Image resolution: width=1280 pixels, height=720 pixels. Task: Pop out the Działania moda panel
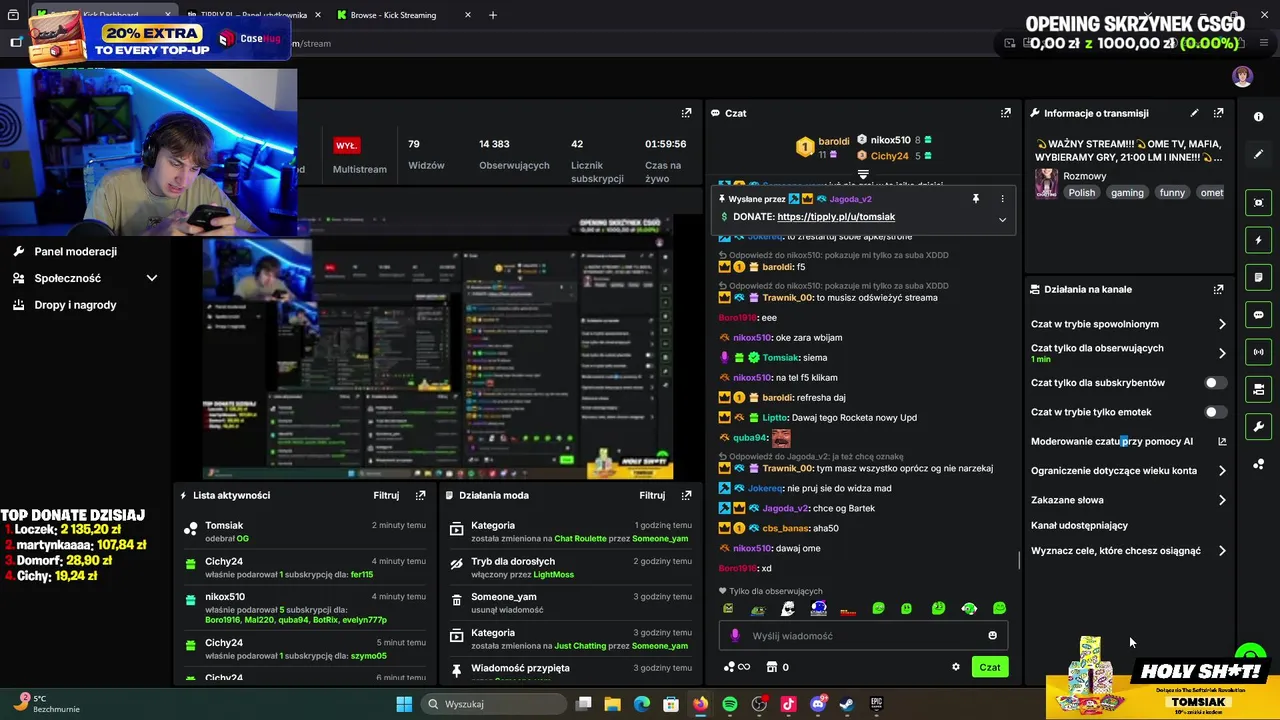(686, 495)
